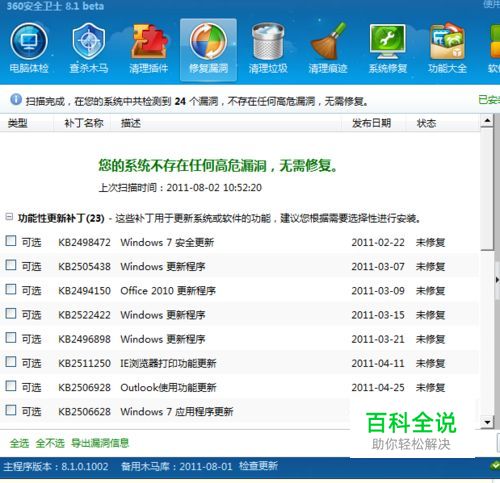Click patch name KB2498472

click(x=84, y=242)
